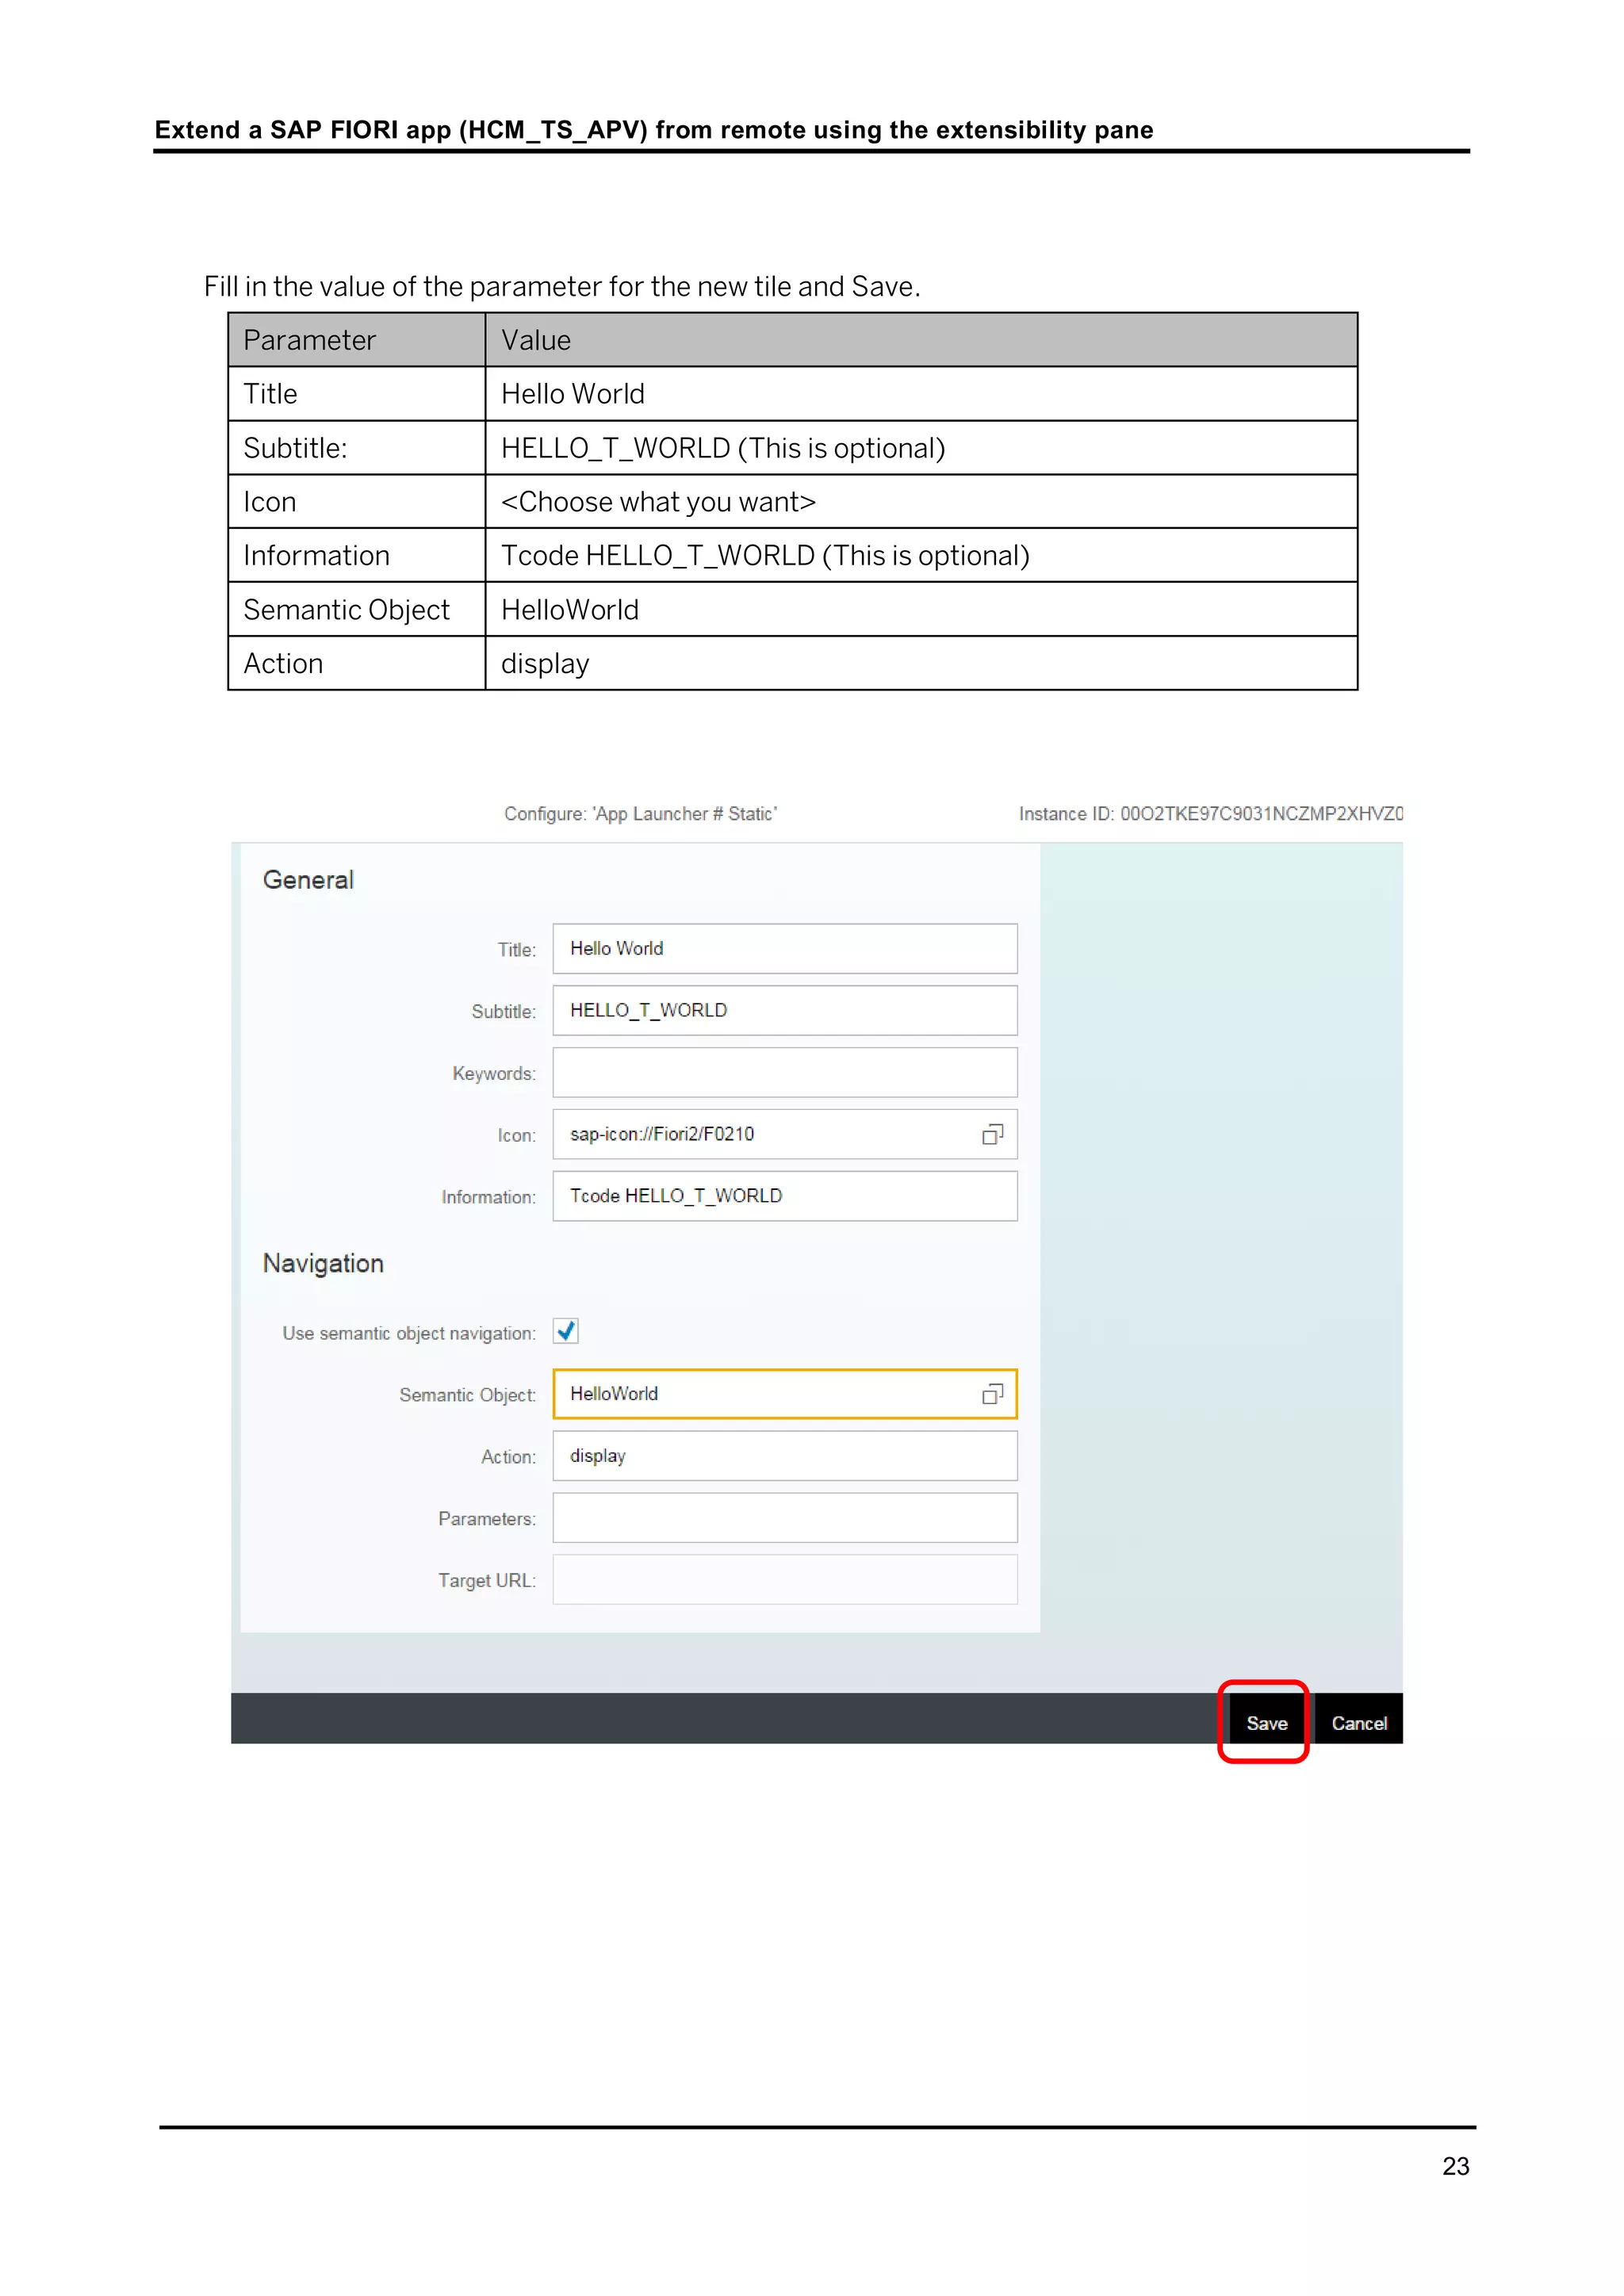
Task: Uncheck Use semantic object navigation checkbox
Action: tap(566, 1331)
